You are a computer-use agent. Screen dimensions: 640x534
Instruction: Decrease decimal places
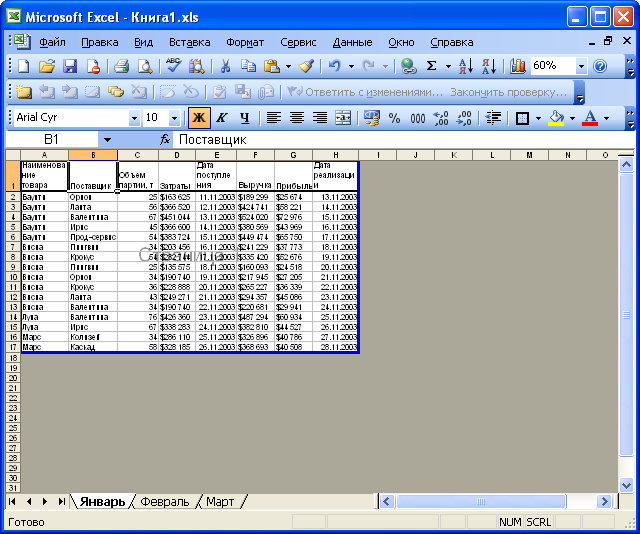click(464, 118)
